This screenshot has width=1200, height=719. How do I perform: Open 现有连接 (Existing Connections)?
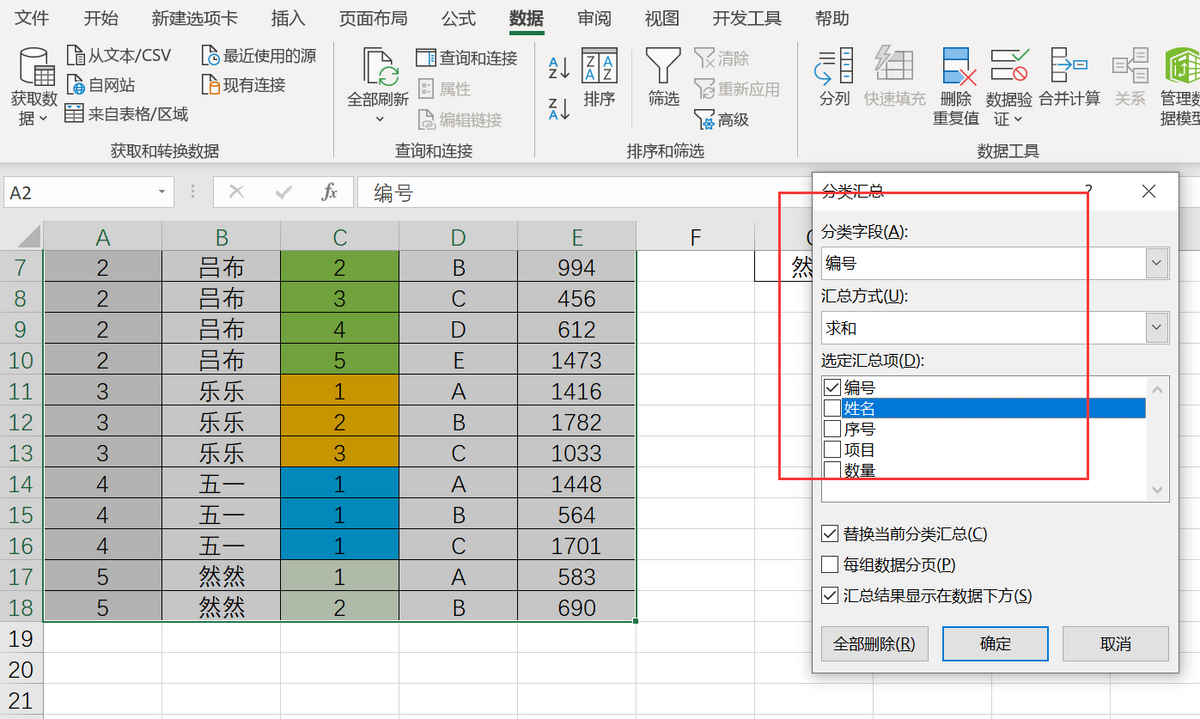243,85
